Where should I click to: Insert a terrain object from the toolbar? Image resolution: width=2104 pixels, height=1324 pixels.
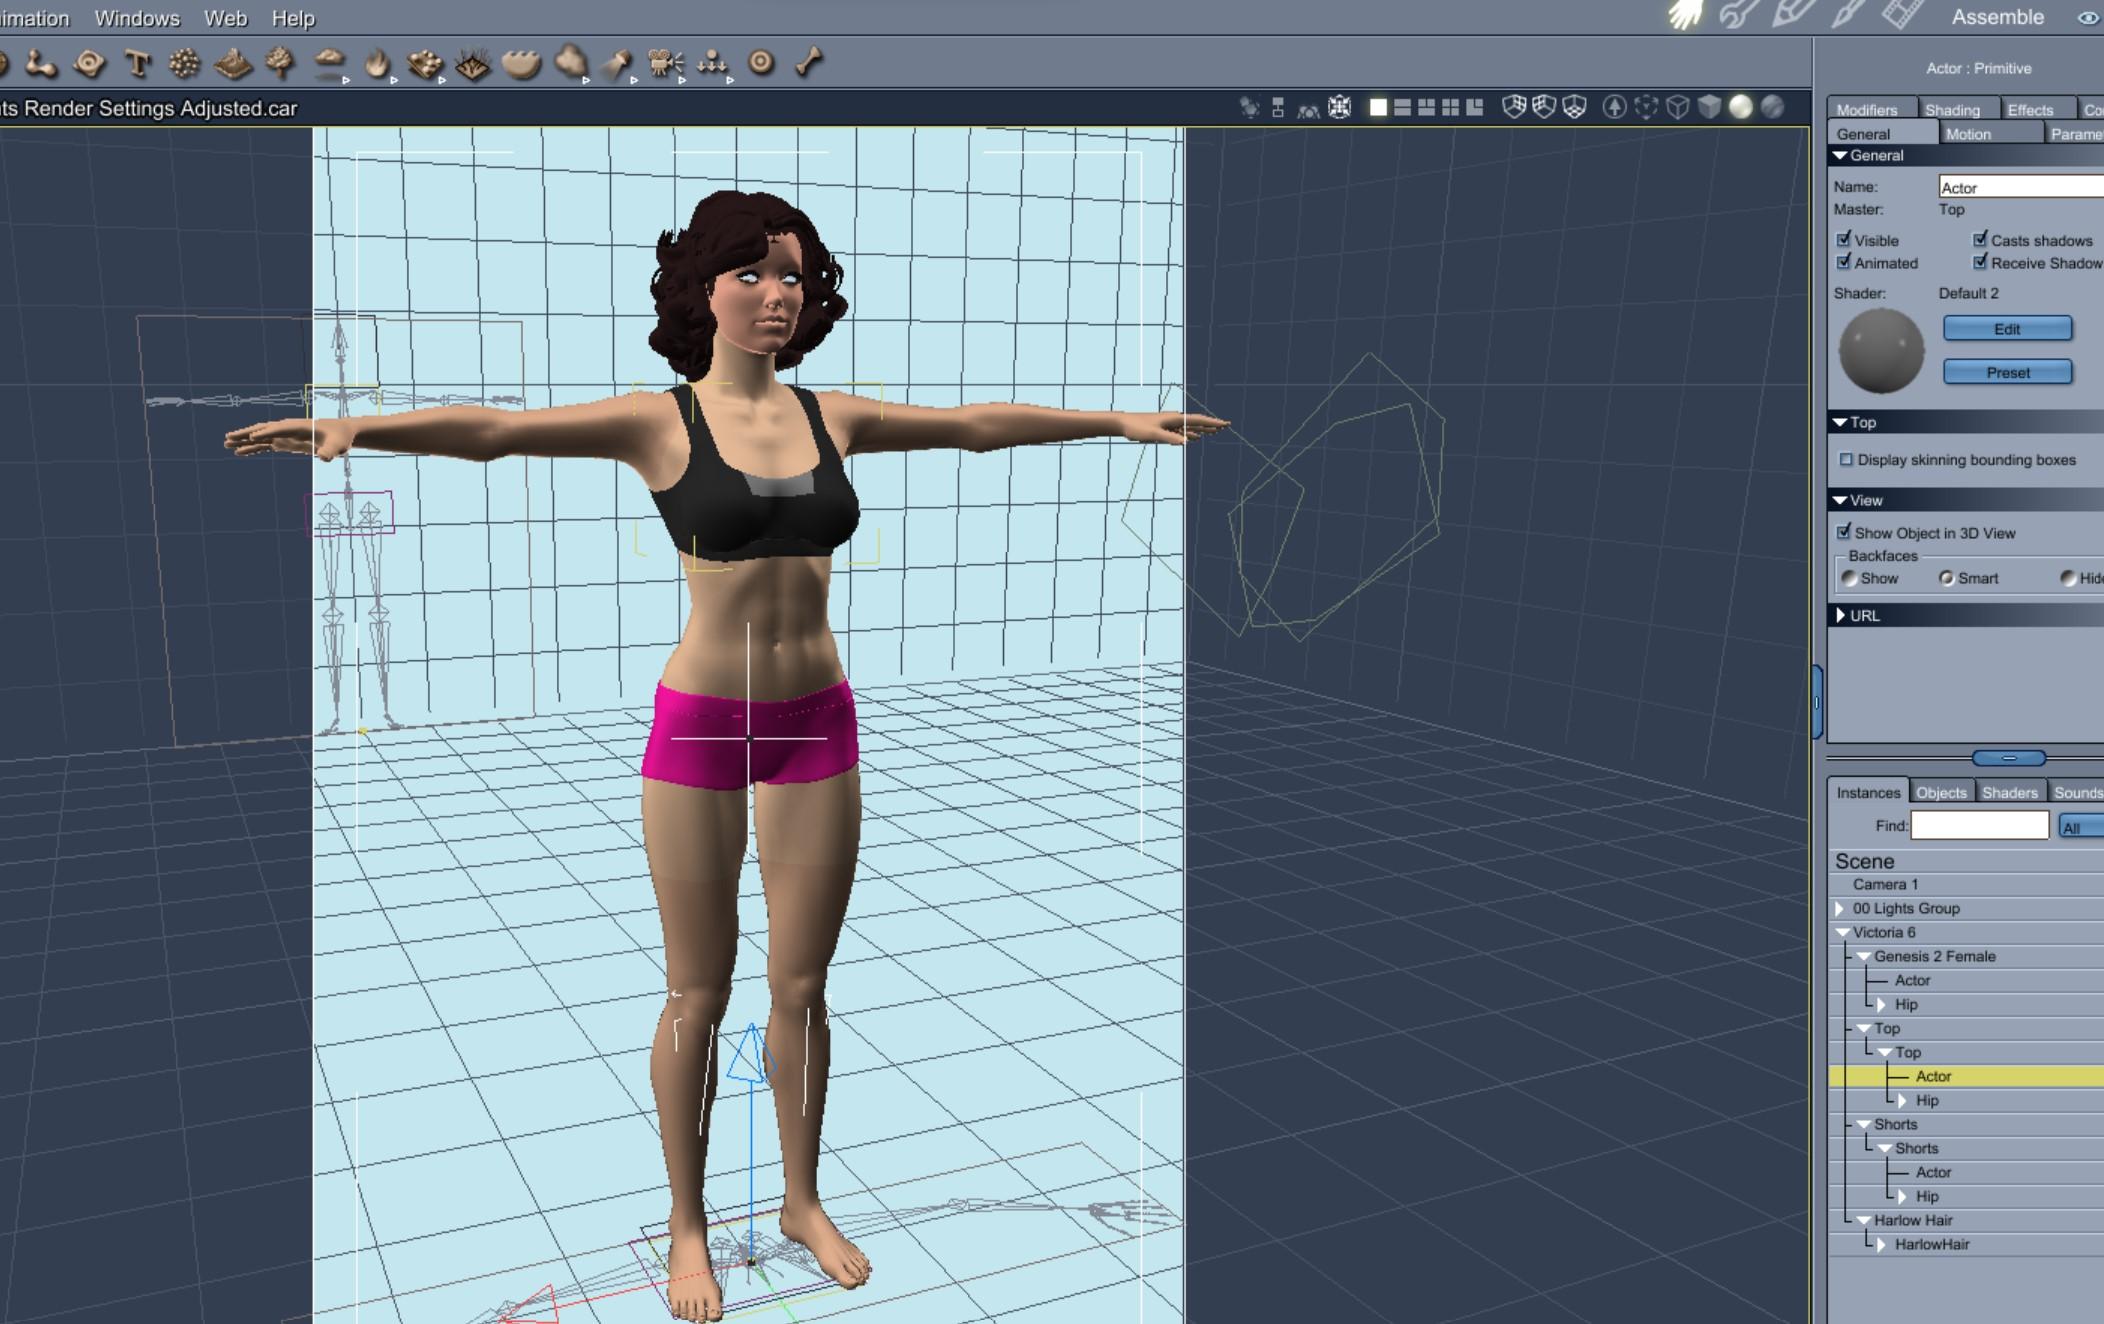click(232, 65)
